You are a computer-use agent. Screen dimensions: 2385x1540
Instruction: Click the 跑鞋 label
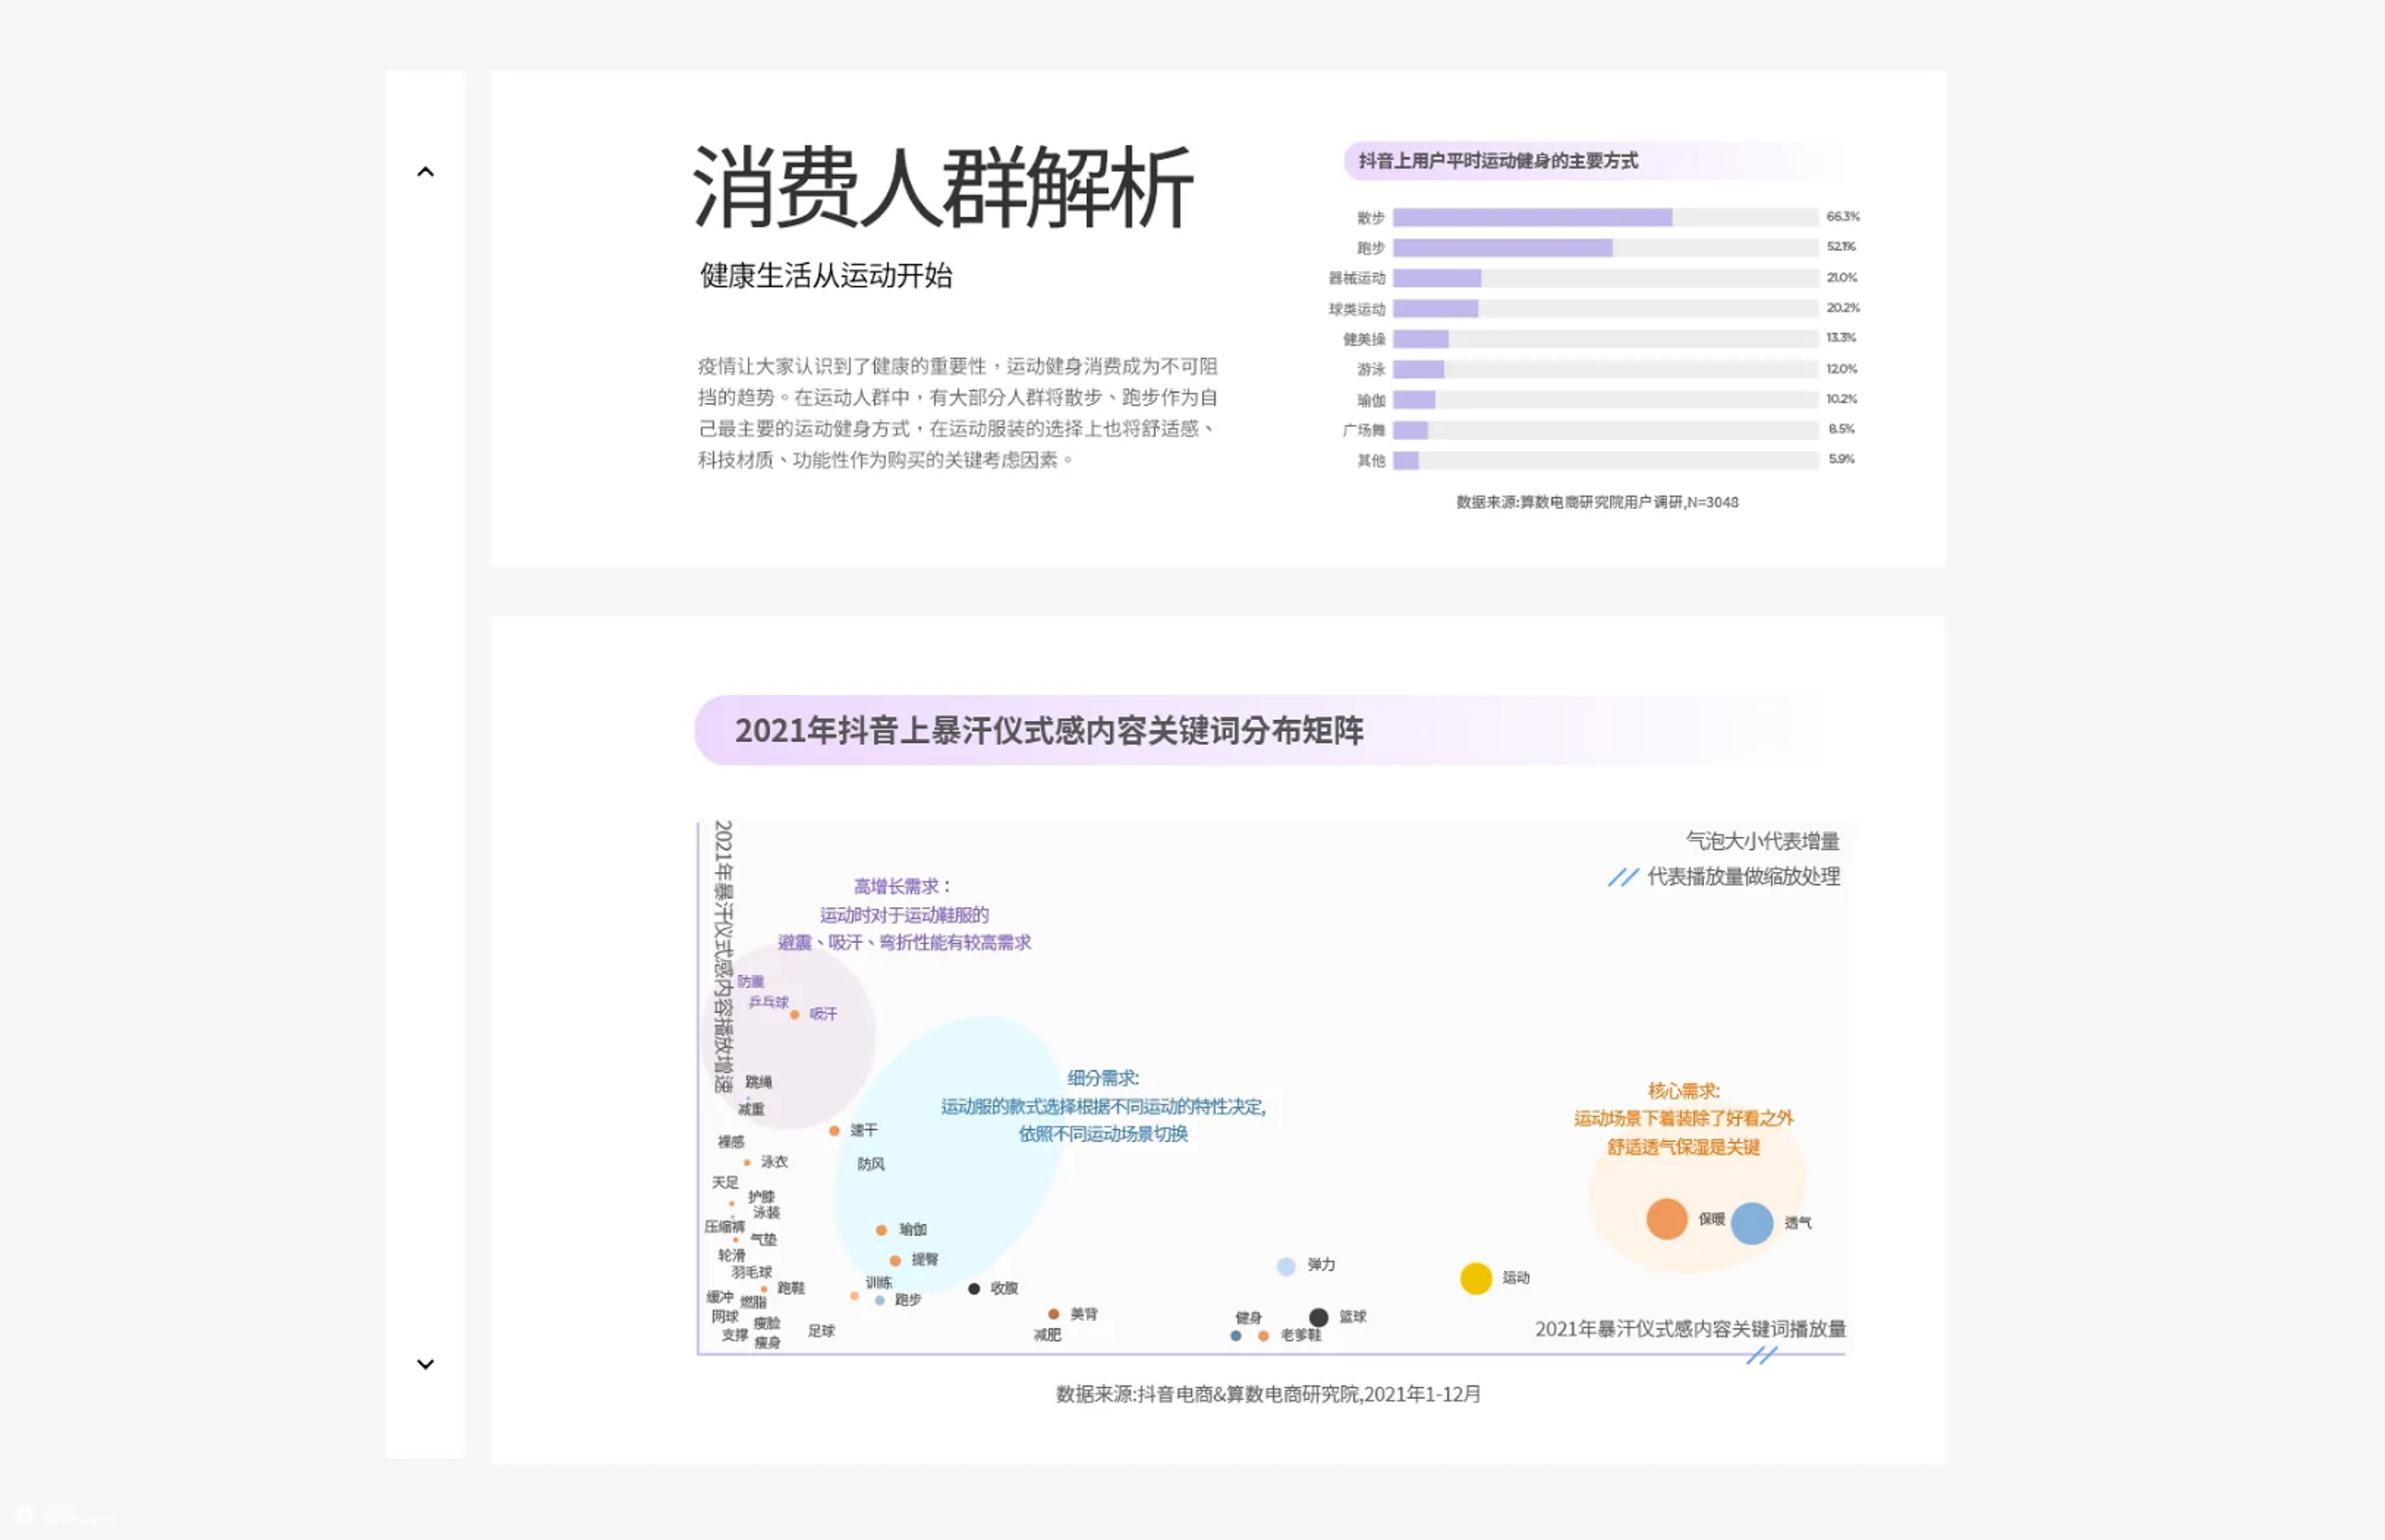pos(791,1288)
